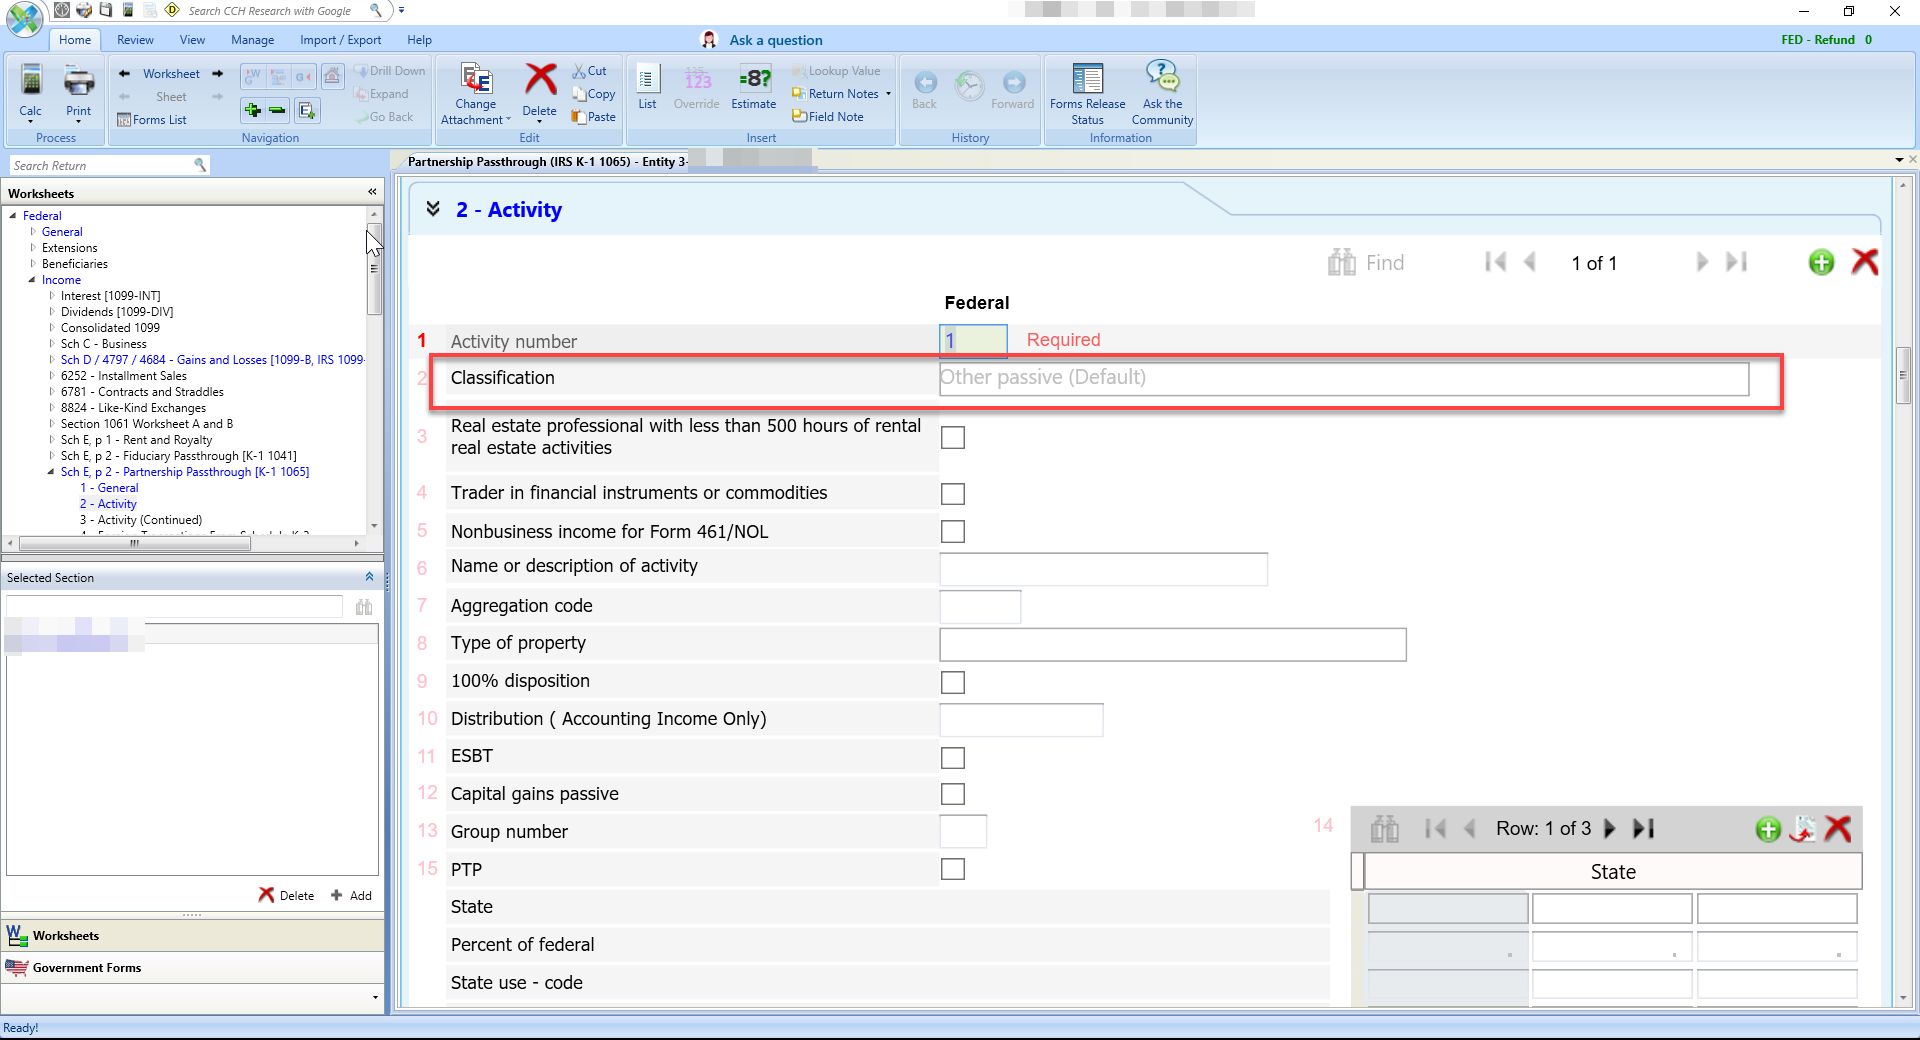
Task: Collapse the 2 - Activity section chevron
Action: [433, 209]
